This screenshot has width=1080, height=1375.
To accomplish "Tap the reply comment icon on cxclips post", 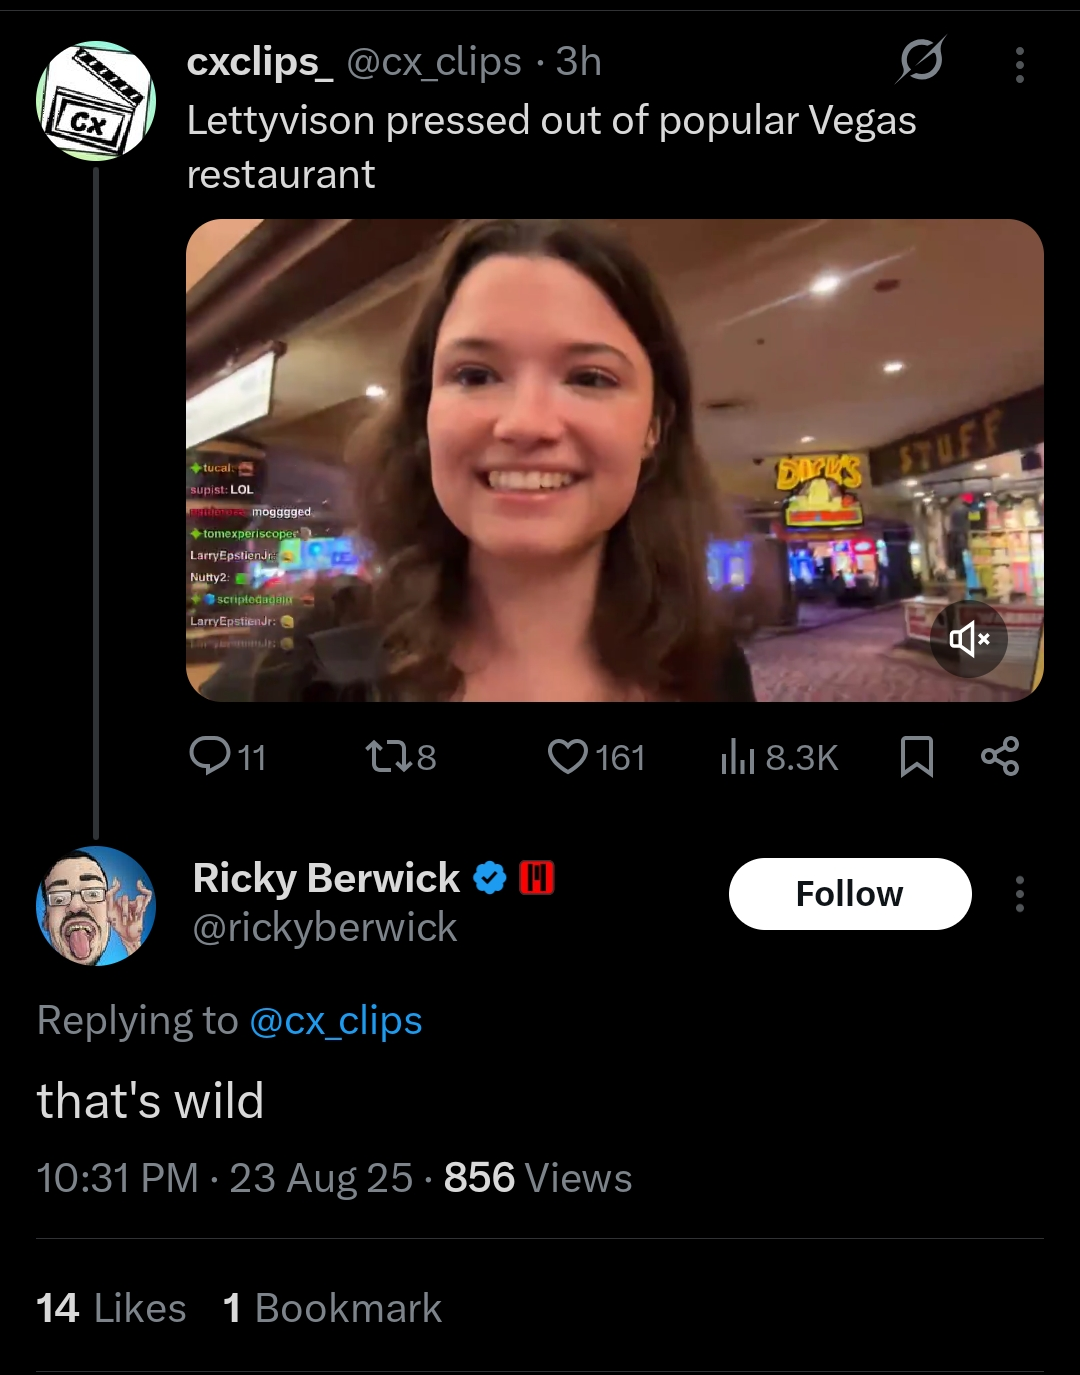I will [211, 756].
